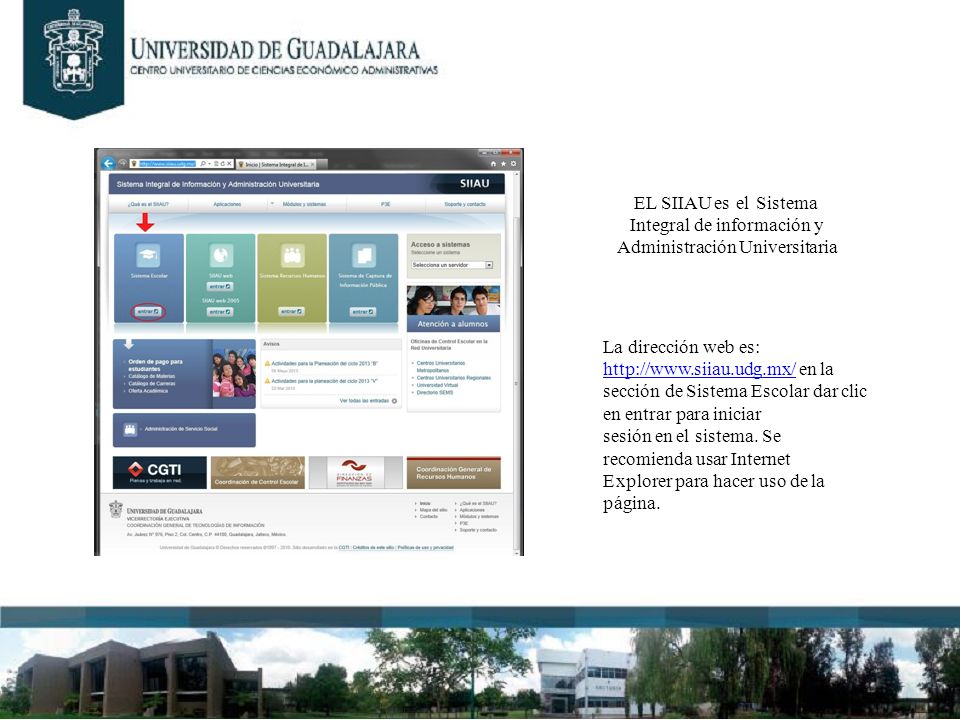Click warning icon beside ciclo 2013 "B" notice

pyautogui.click(x=267, y=364)
